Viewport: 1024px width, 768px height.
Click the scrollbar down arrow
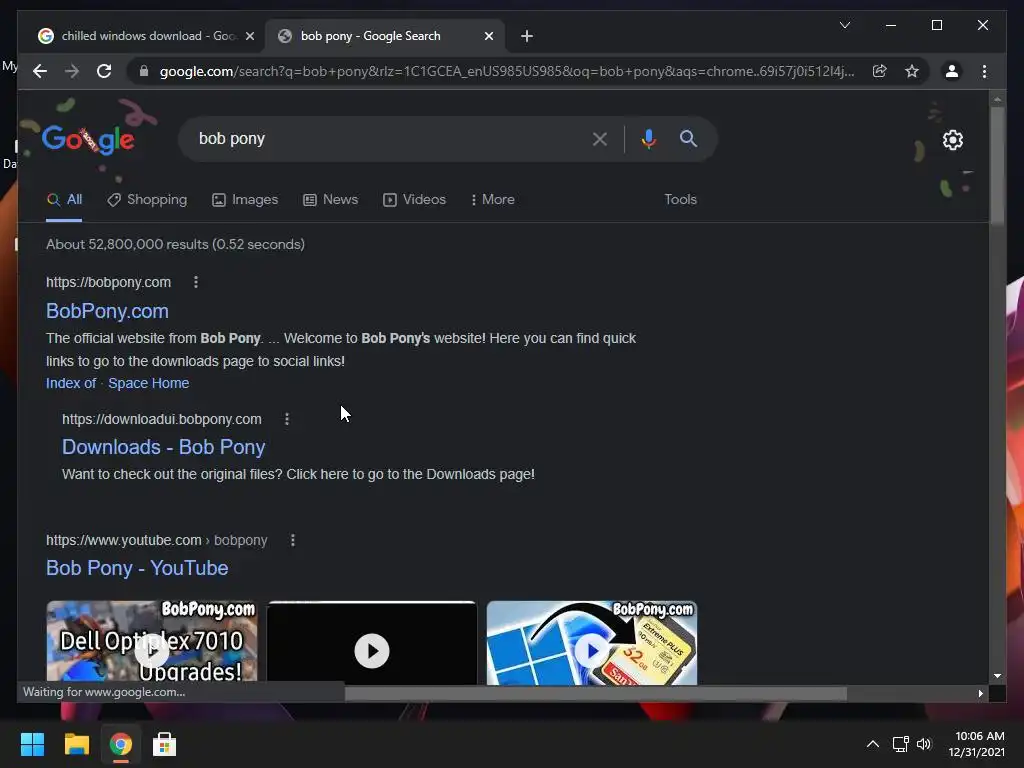click(997, 677)
